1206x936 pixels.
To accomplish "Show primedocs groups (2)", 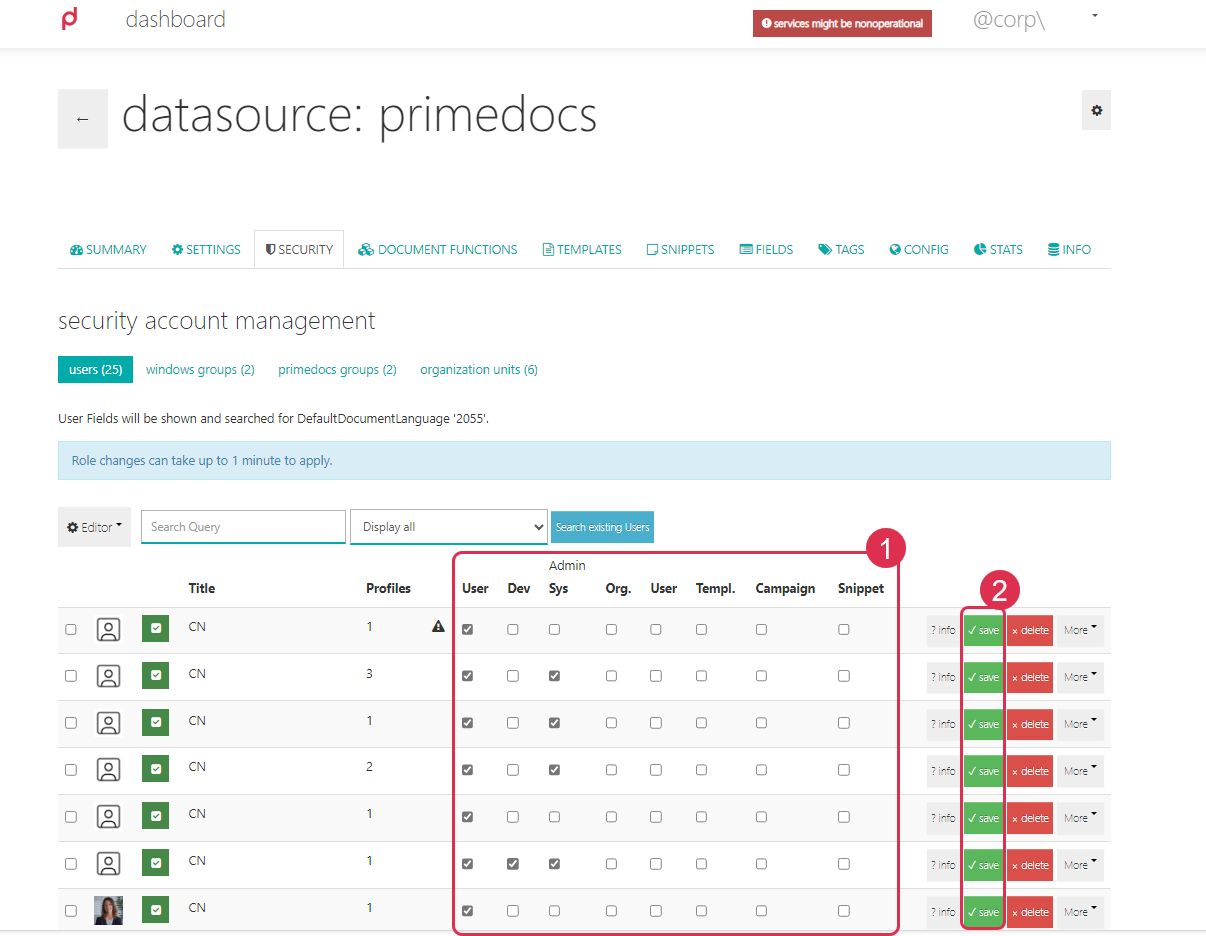I will 337,370.
